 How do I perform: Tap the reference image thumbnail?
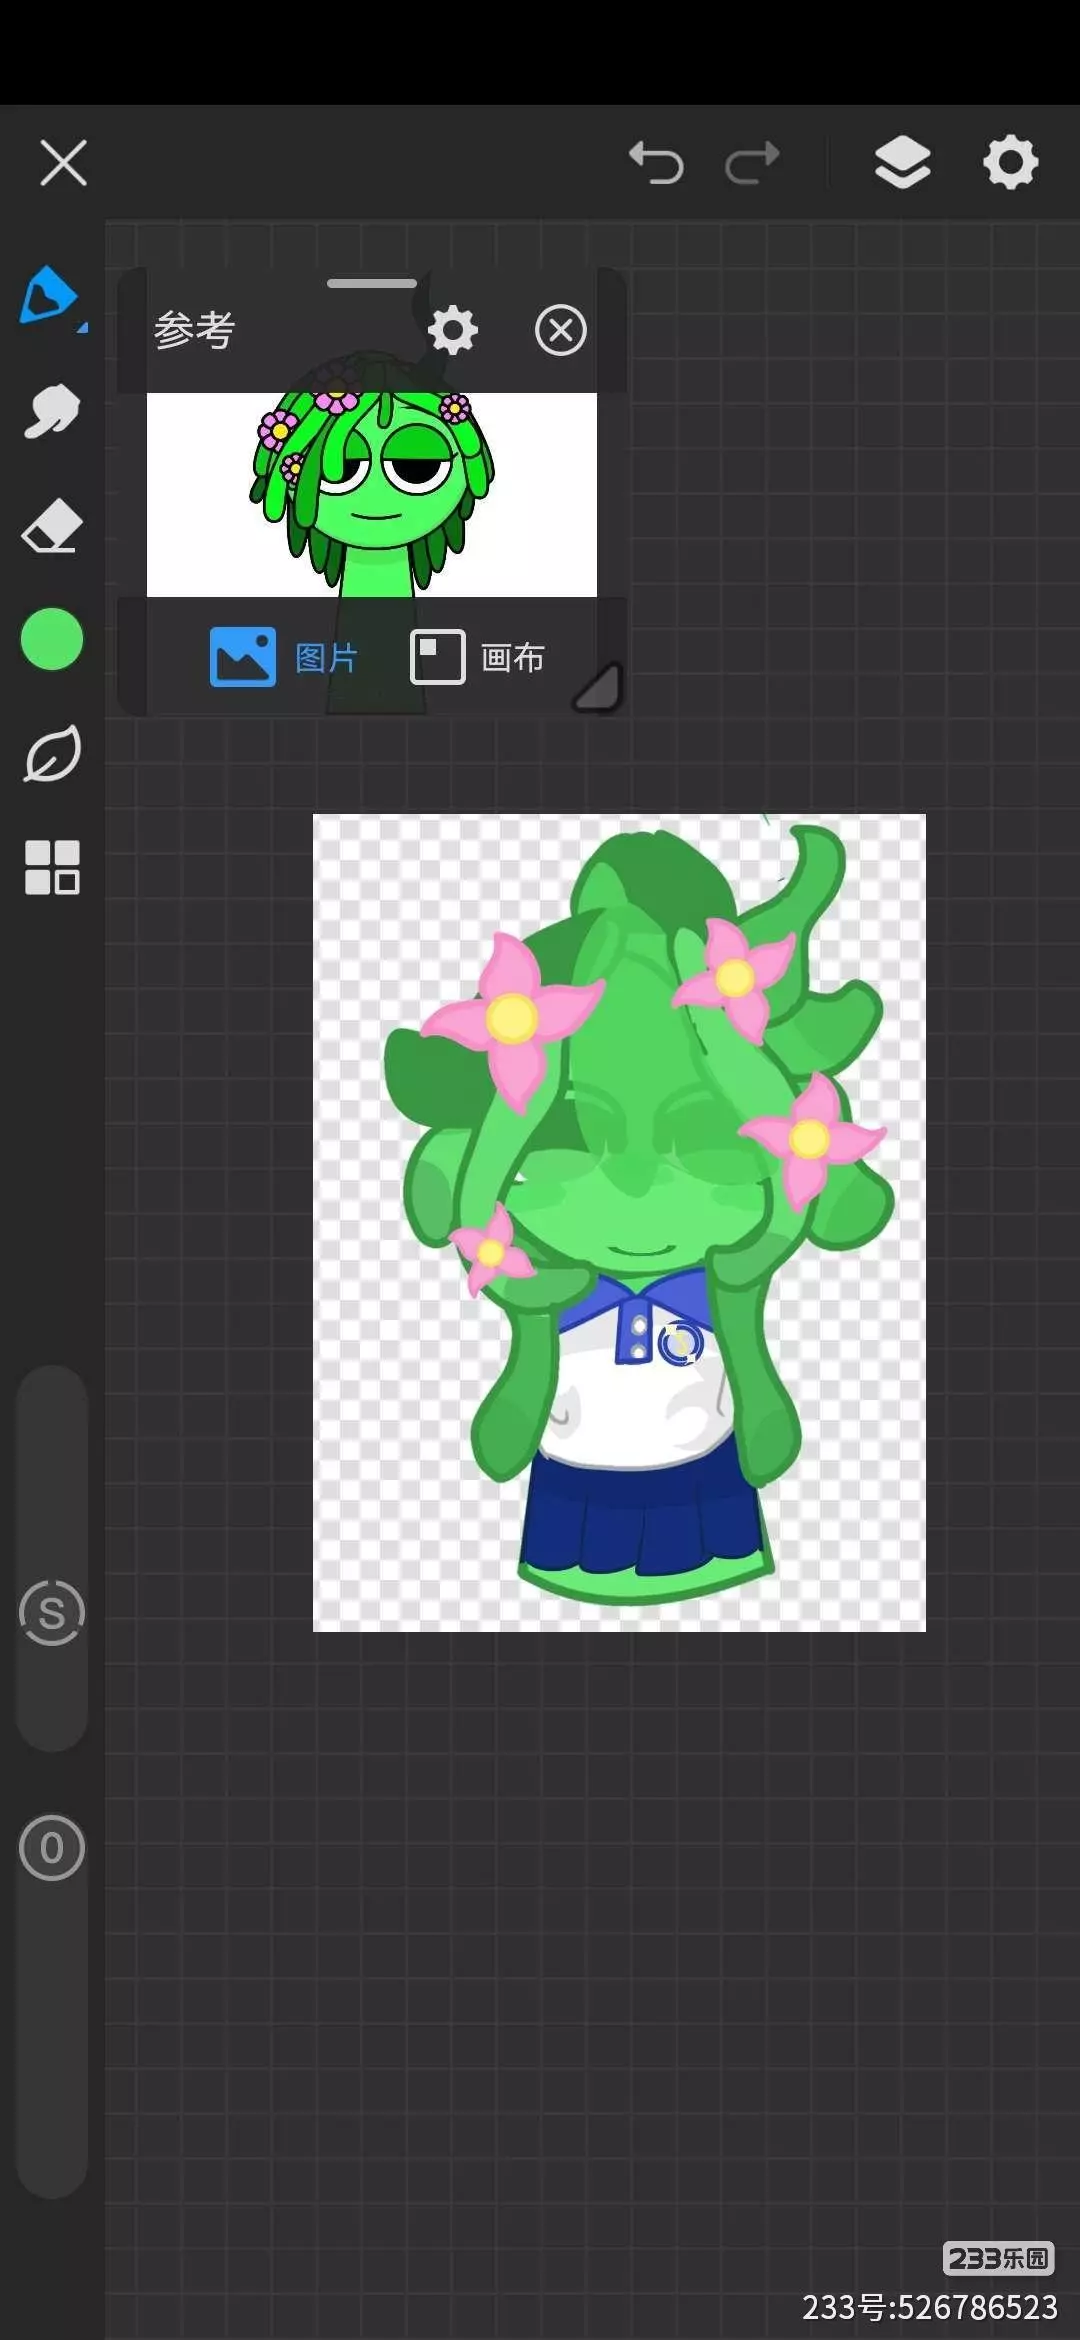click(x=372, y=495)
